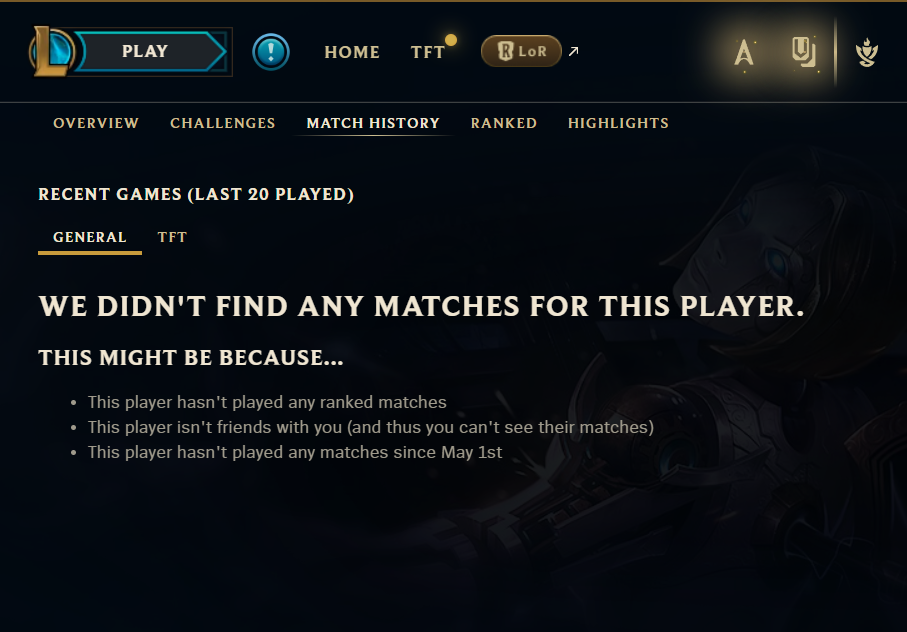Click the Recent Games (Last 20 Played) heading

(196, 194)
